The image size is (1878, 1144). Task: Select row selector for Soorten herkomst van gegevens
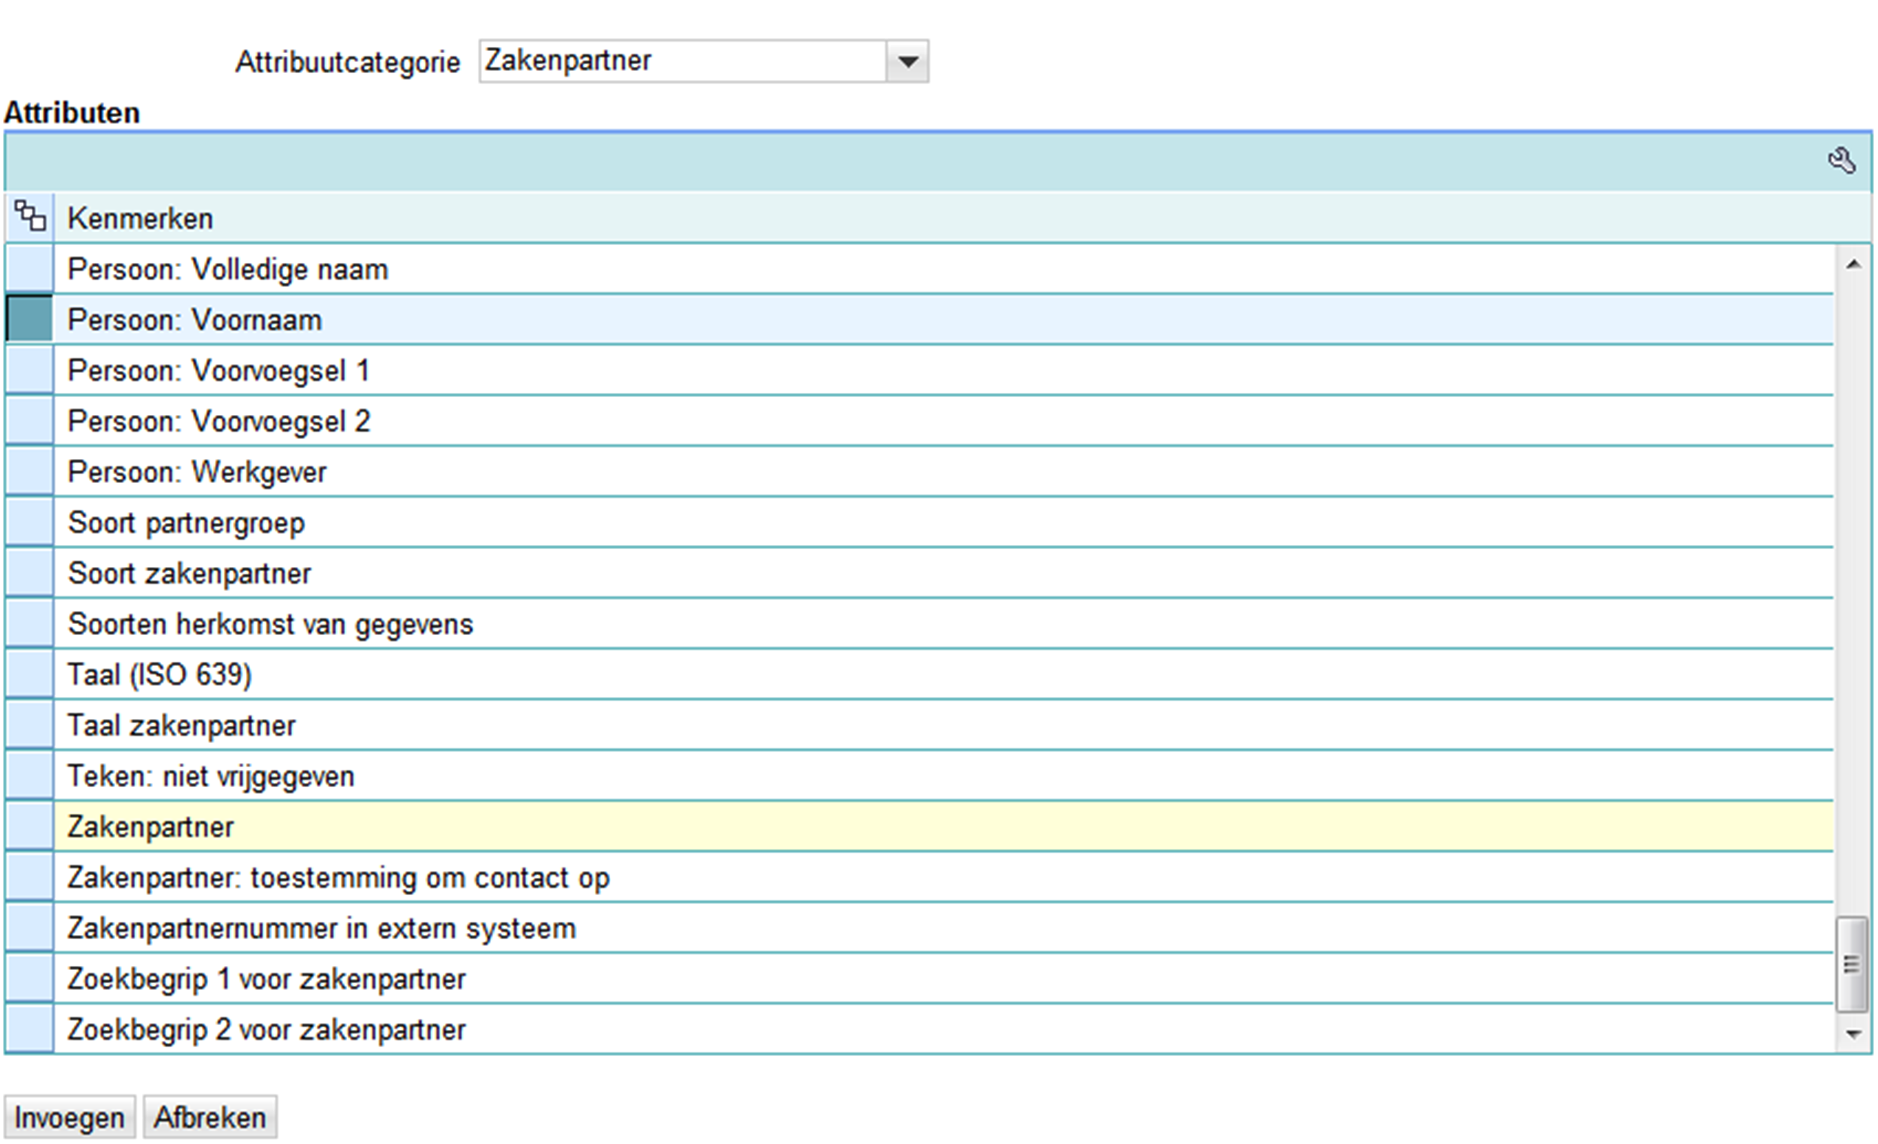pyautogui.click(x=29, y=624)
